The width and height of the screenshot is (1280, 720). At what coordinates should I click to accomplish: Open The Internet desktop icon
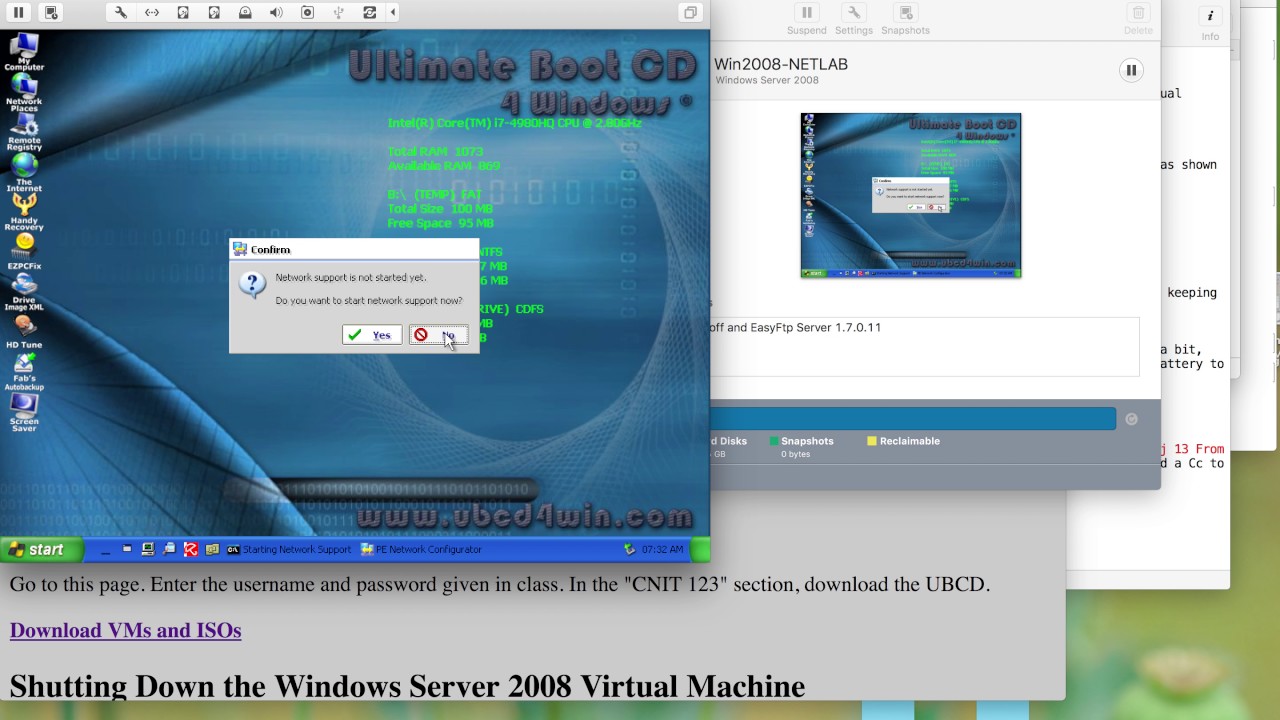24,172
